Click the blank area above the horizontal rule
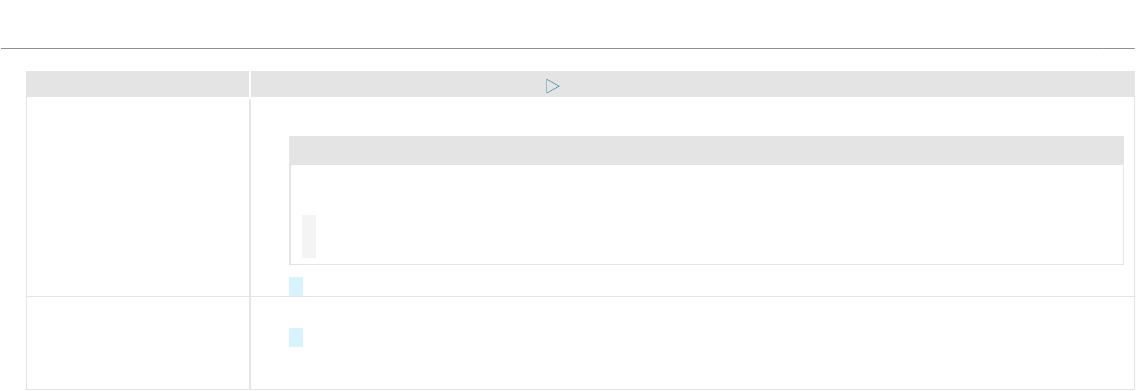 [x=568, y=23]
